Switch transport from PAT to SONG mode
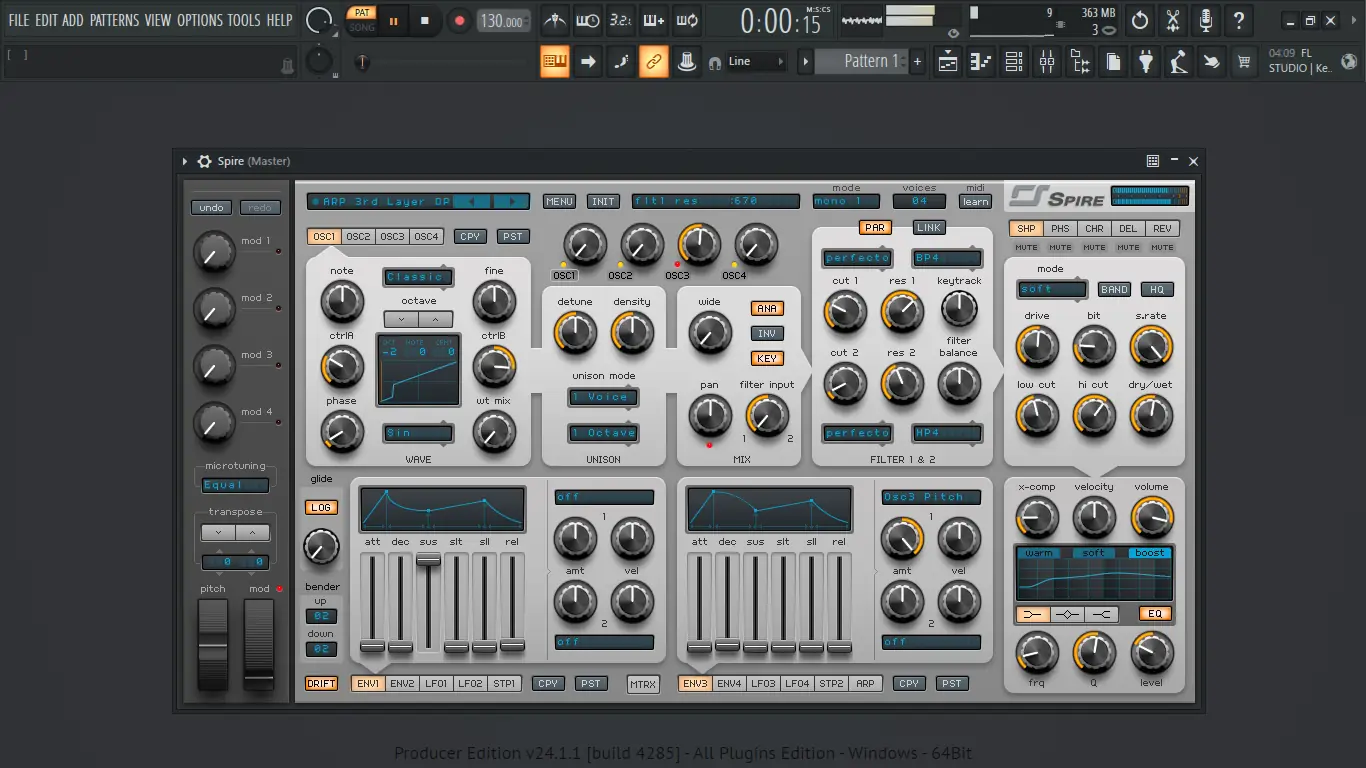 [361, 28]
